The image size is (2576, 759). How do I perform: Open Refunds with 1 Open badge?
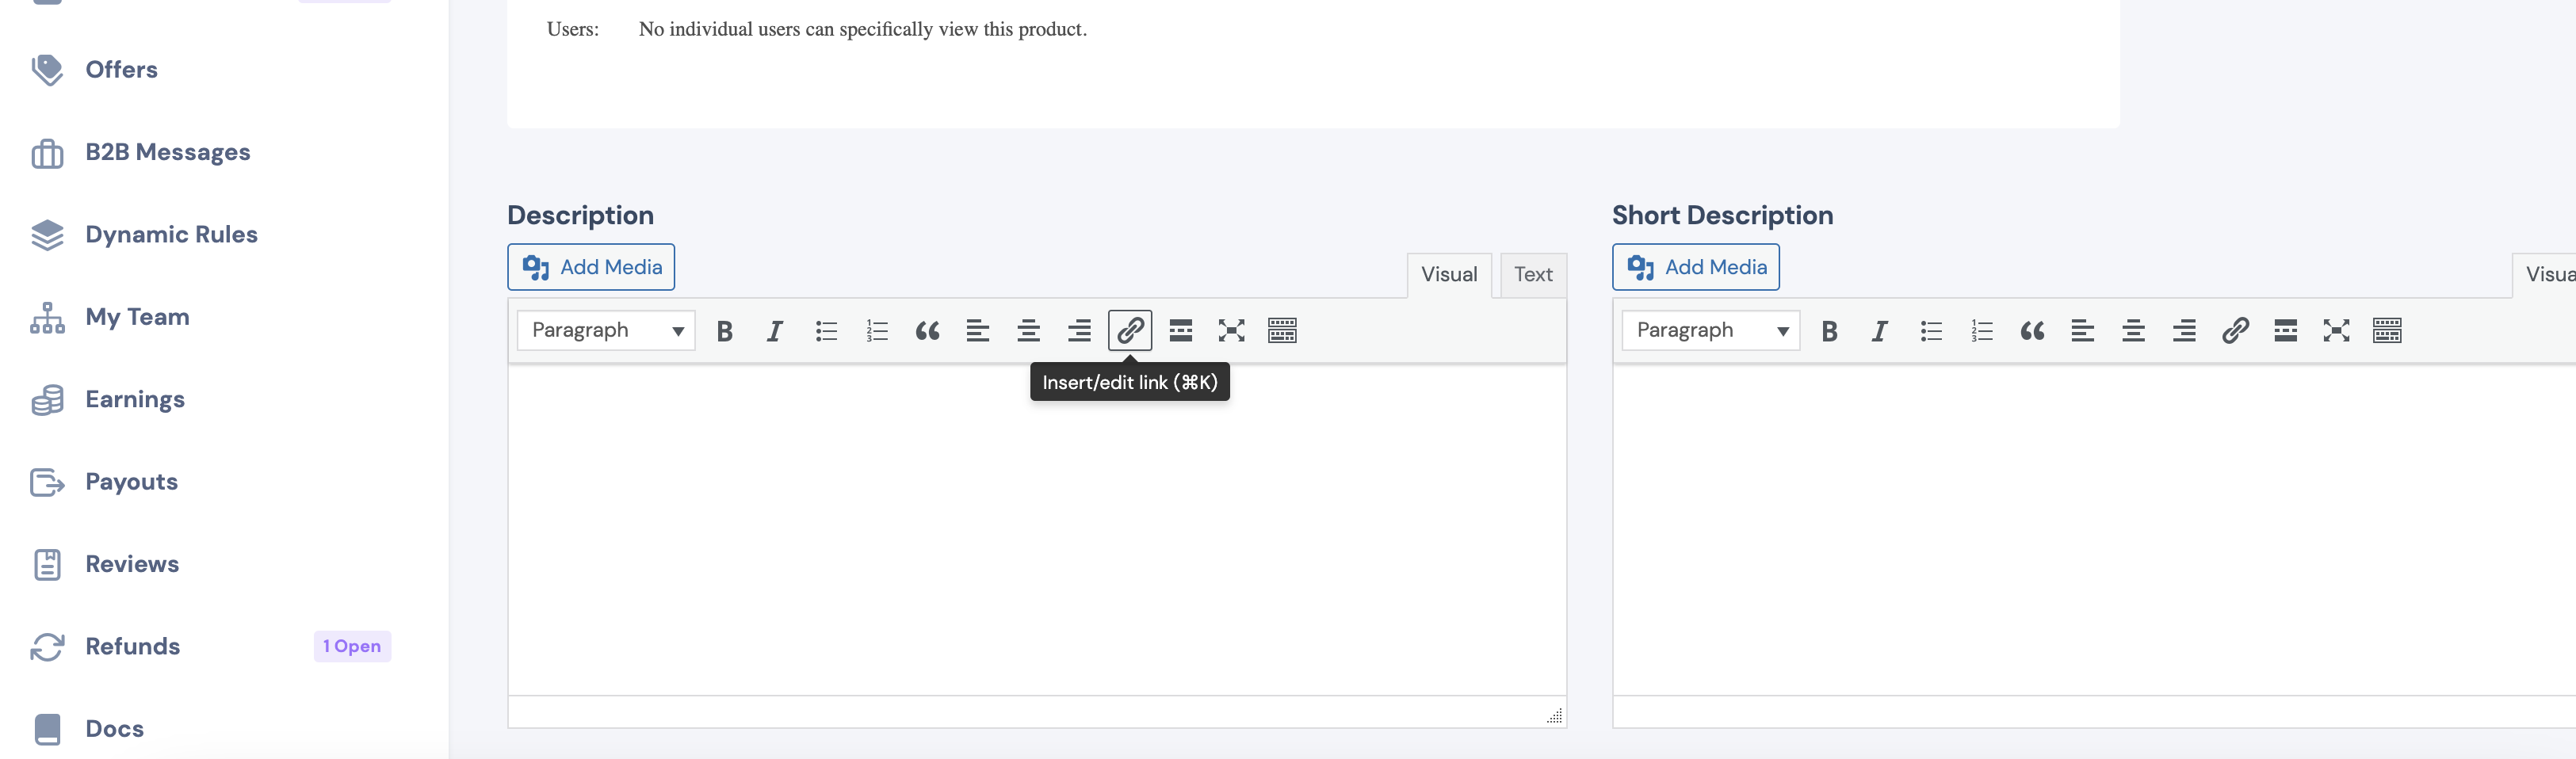[210, 647]
